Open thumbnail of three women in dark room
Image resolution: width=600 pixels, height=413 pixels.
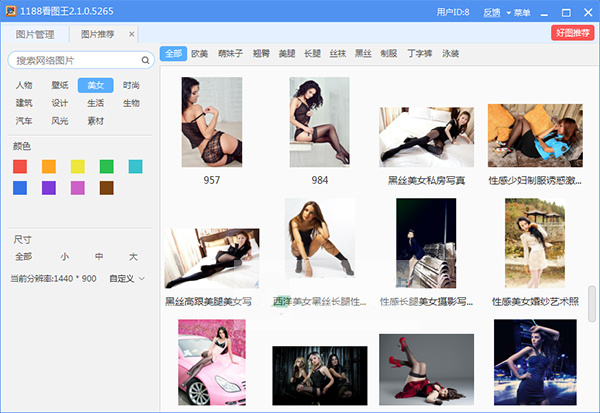[320, 375]
